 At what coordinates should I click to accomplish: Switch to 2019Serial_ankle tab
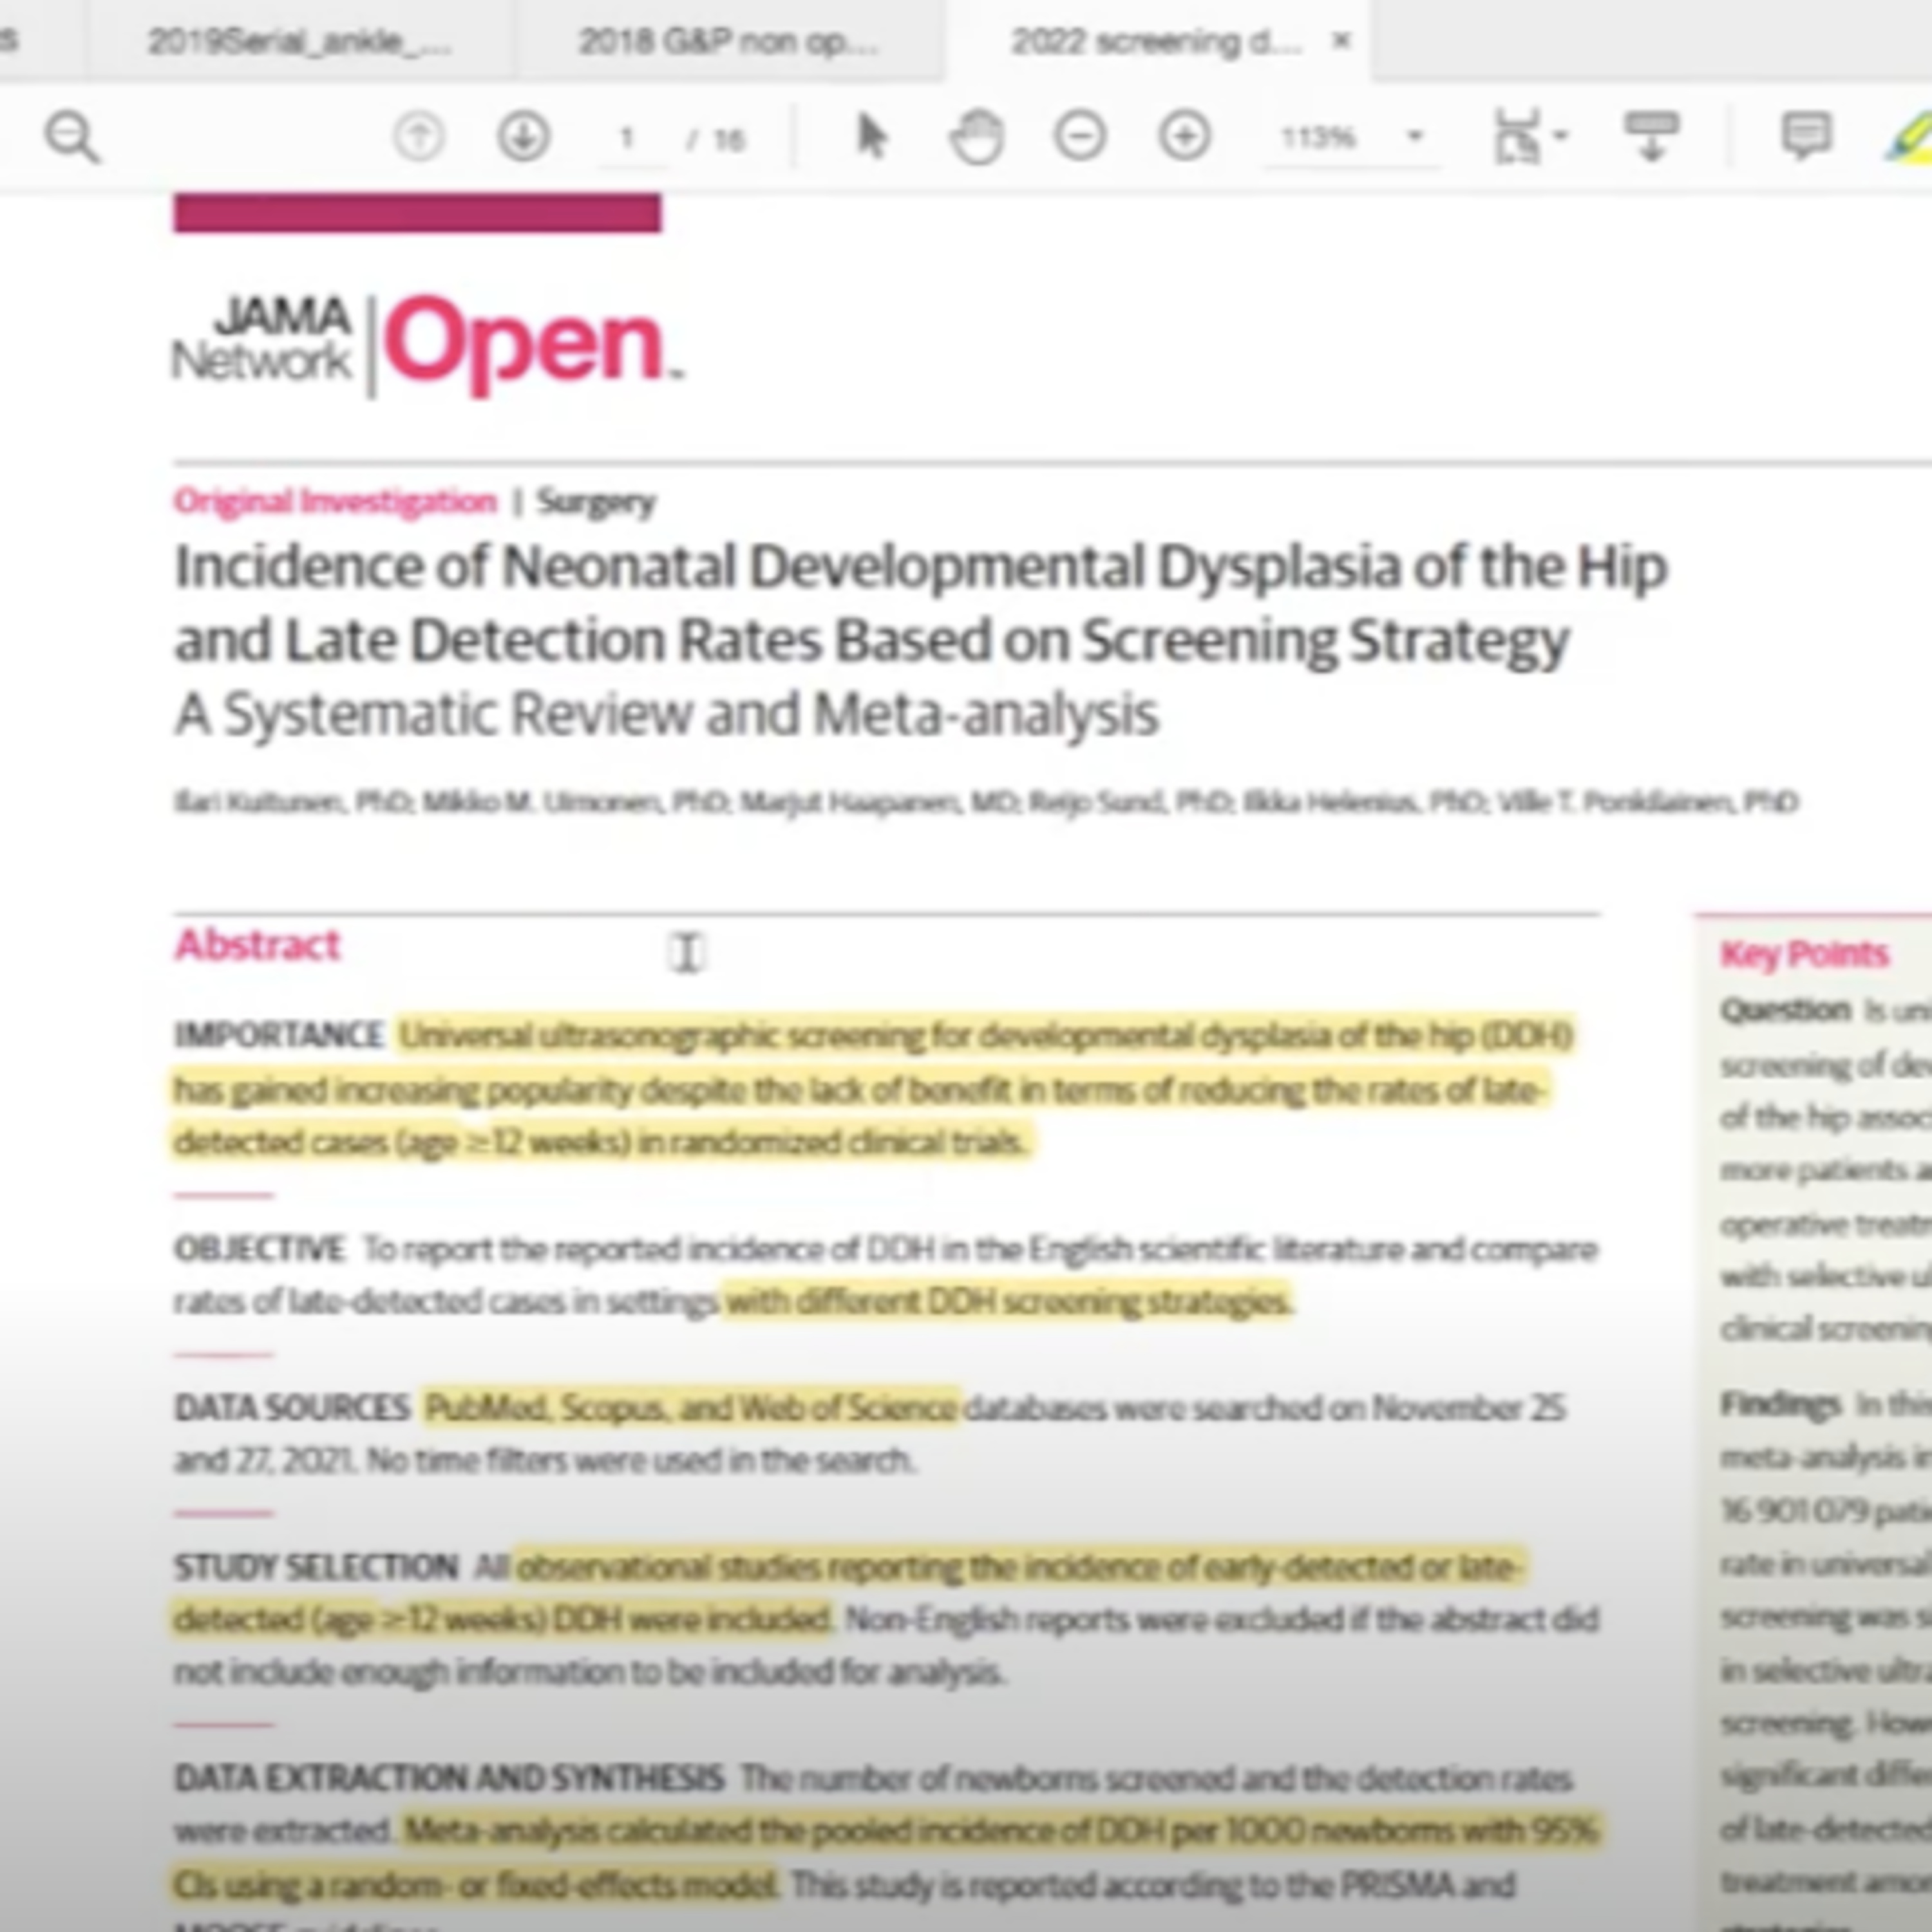coord(300,42)
